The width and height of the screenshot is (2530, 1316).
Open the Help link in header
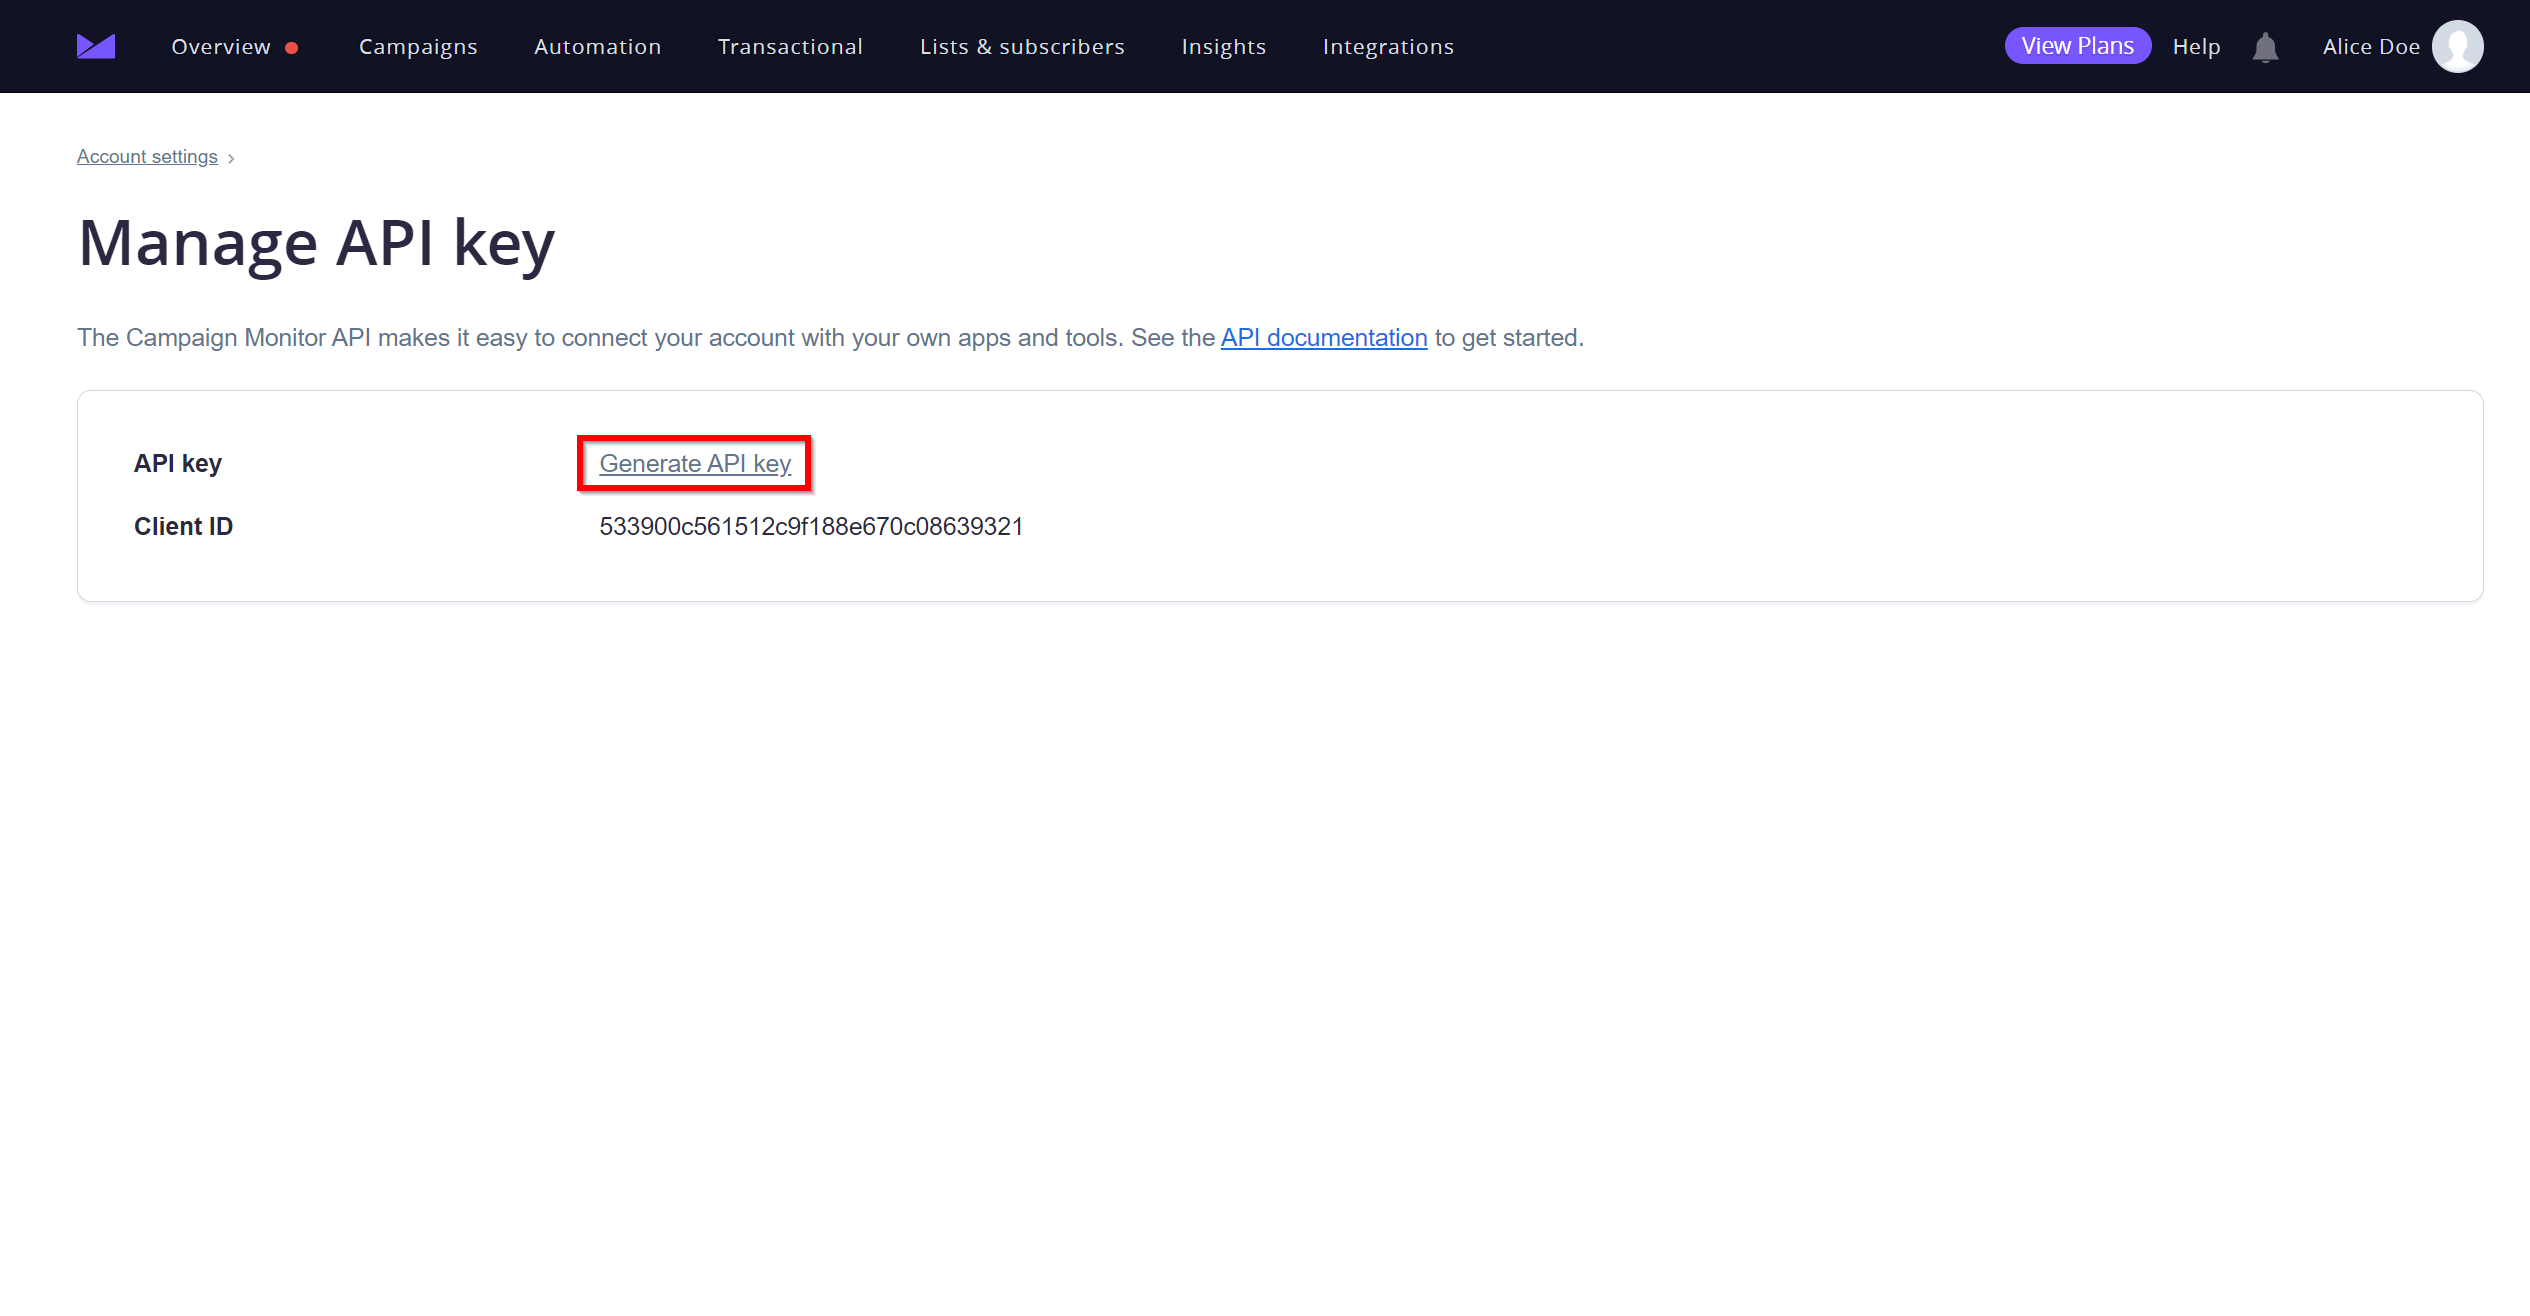pyautogui.click(x=2196, y=47)
